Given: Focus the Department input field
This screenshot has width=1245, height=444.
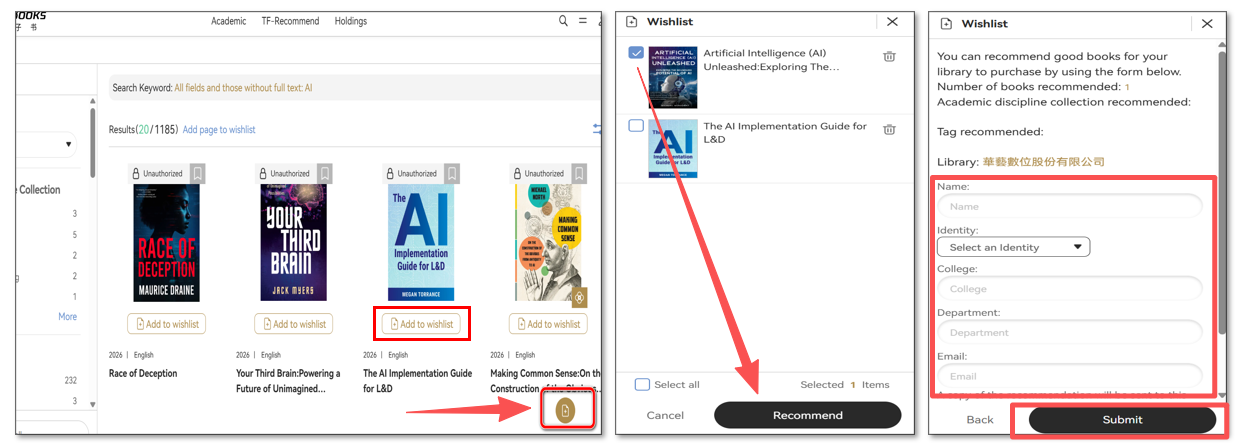Looking at the screenshot, I should (x=1069, y=332).
